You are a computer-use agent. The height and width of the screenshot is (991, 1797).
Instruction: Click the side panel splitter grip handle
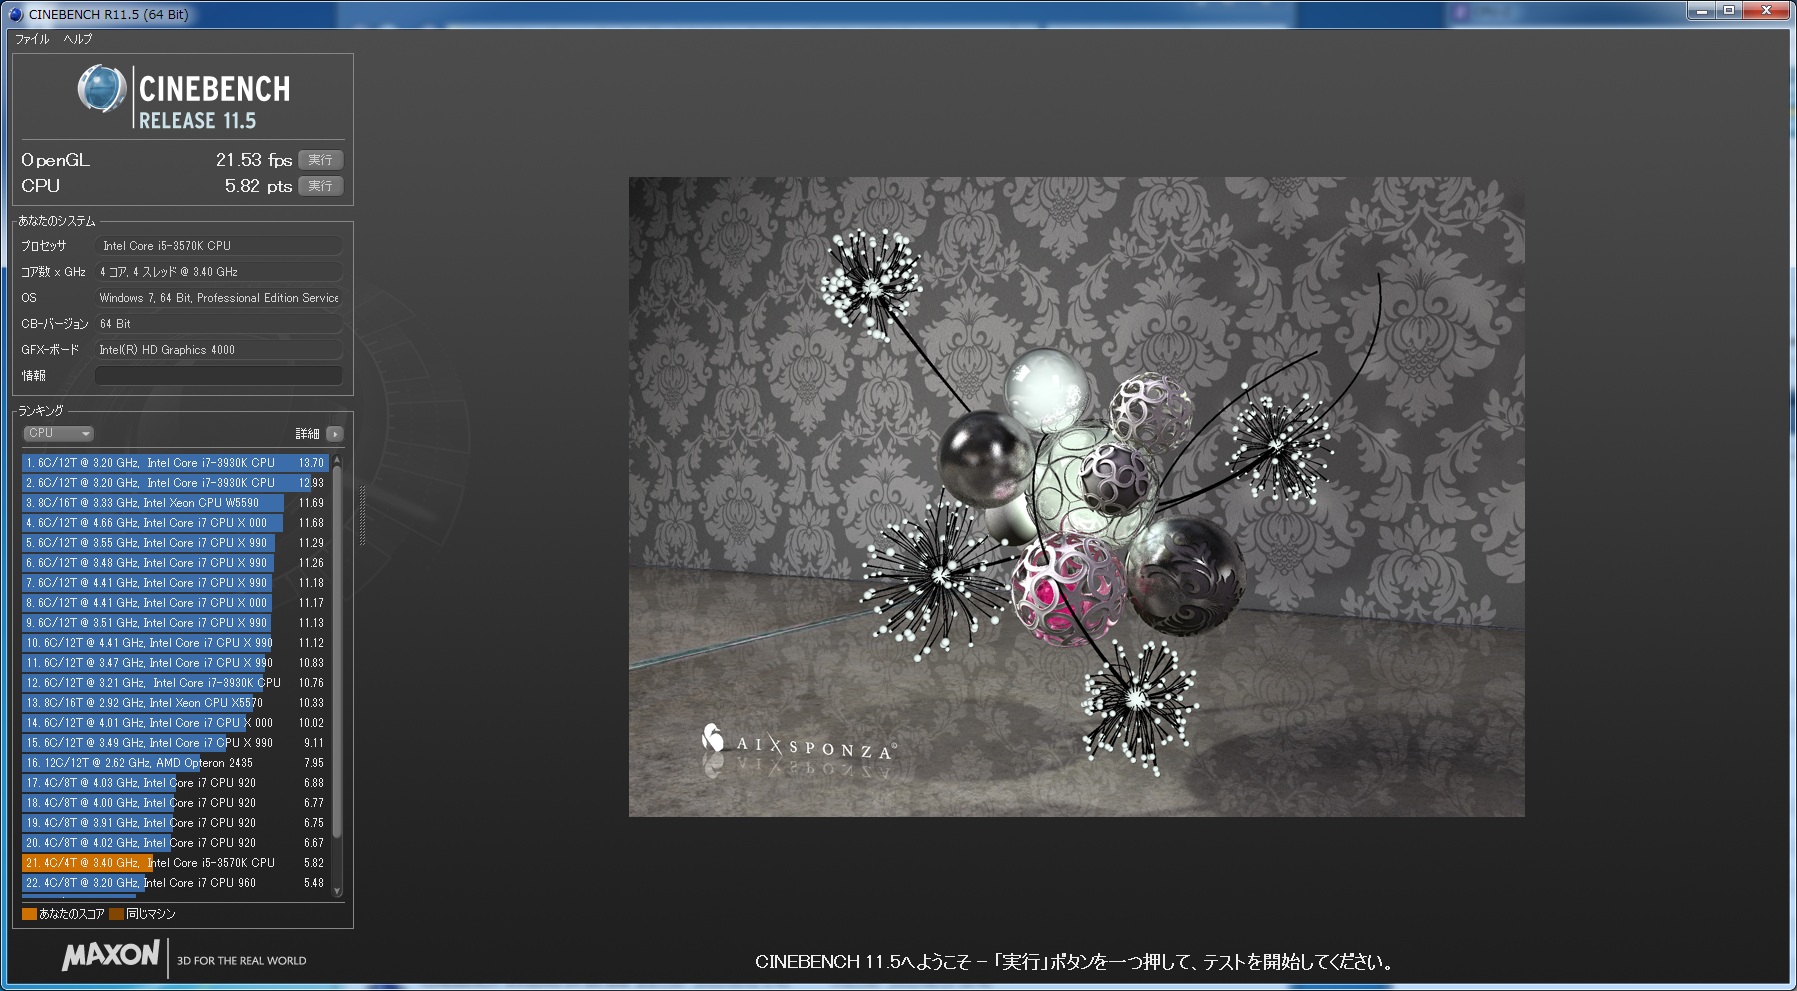click(362, 515)
